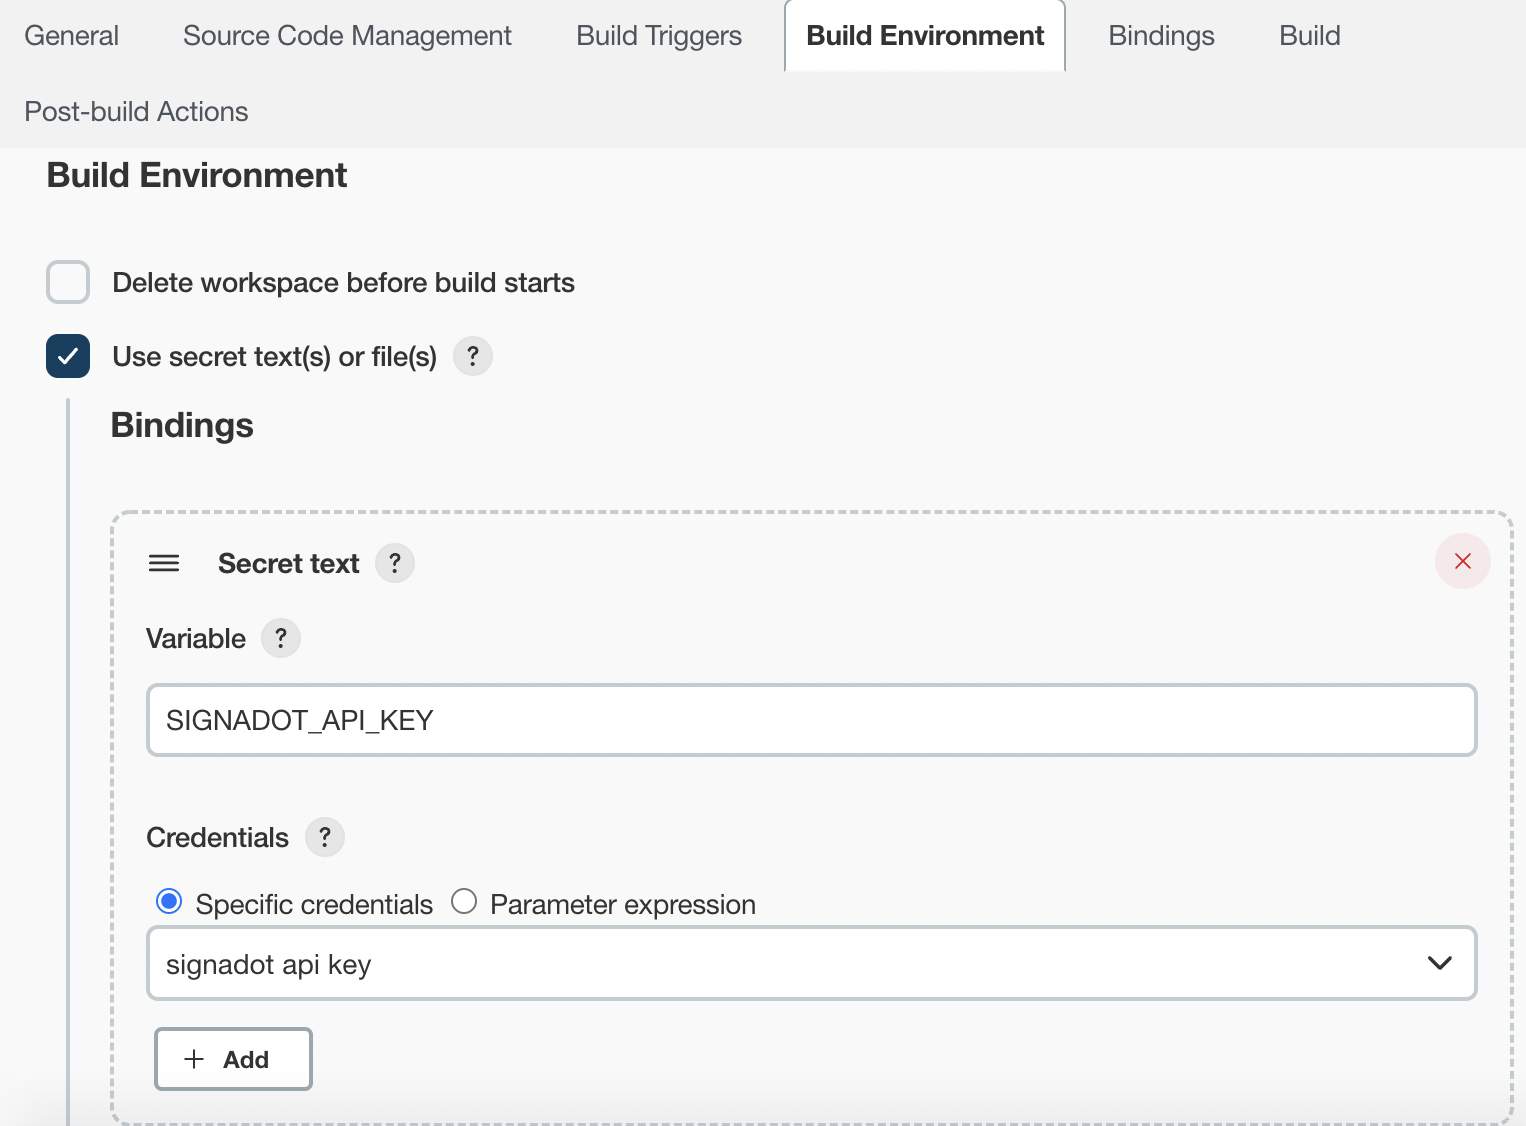Click the Parameter expression label
1526x1126 pixels.
(x=623, y=904)
